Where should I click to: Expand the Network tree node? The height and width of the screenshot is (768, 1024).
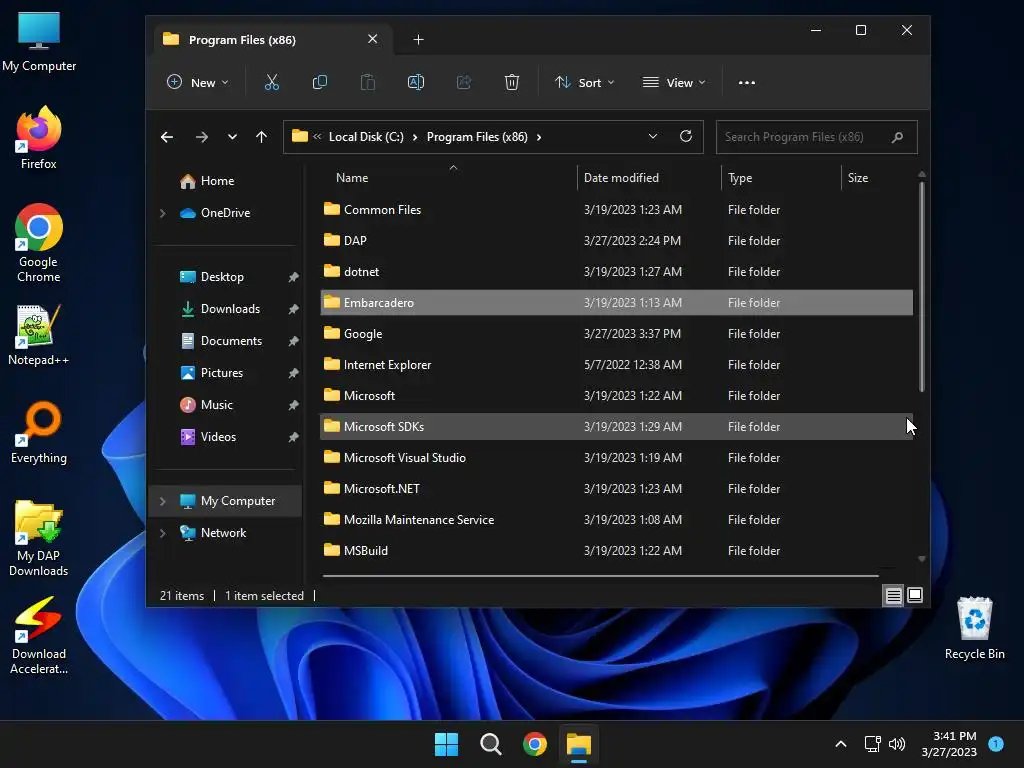pyautogui.click(x=163, y=533)
